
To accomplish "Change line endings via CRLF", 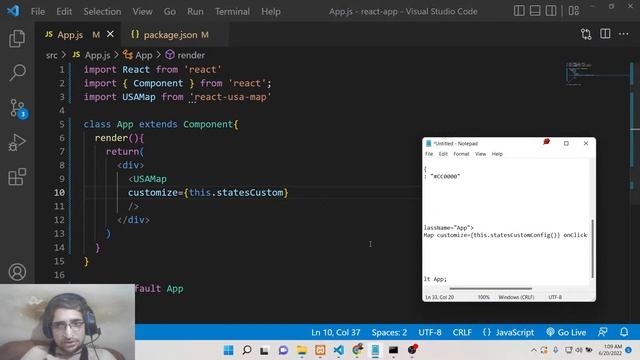I will pyautogui.click(x=462, y=332).
